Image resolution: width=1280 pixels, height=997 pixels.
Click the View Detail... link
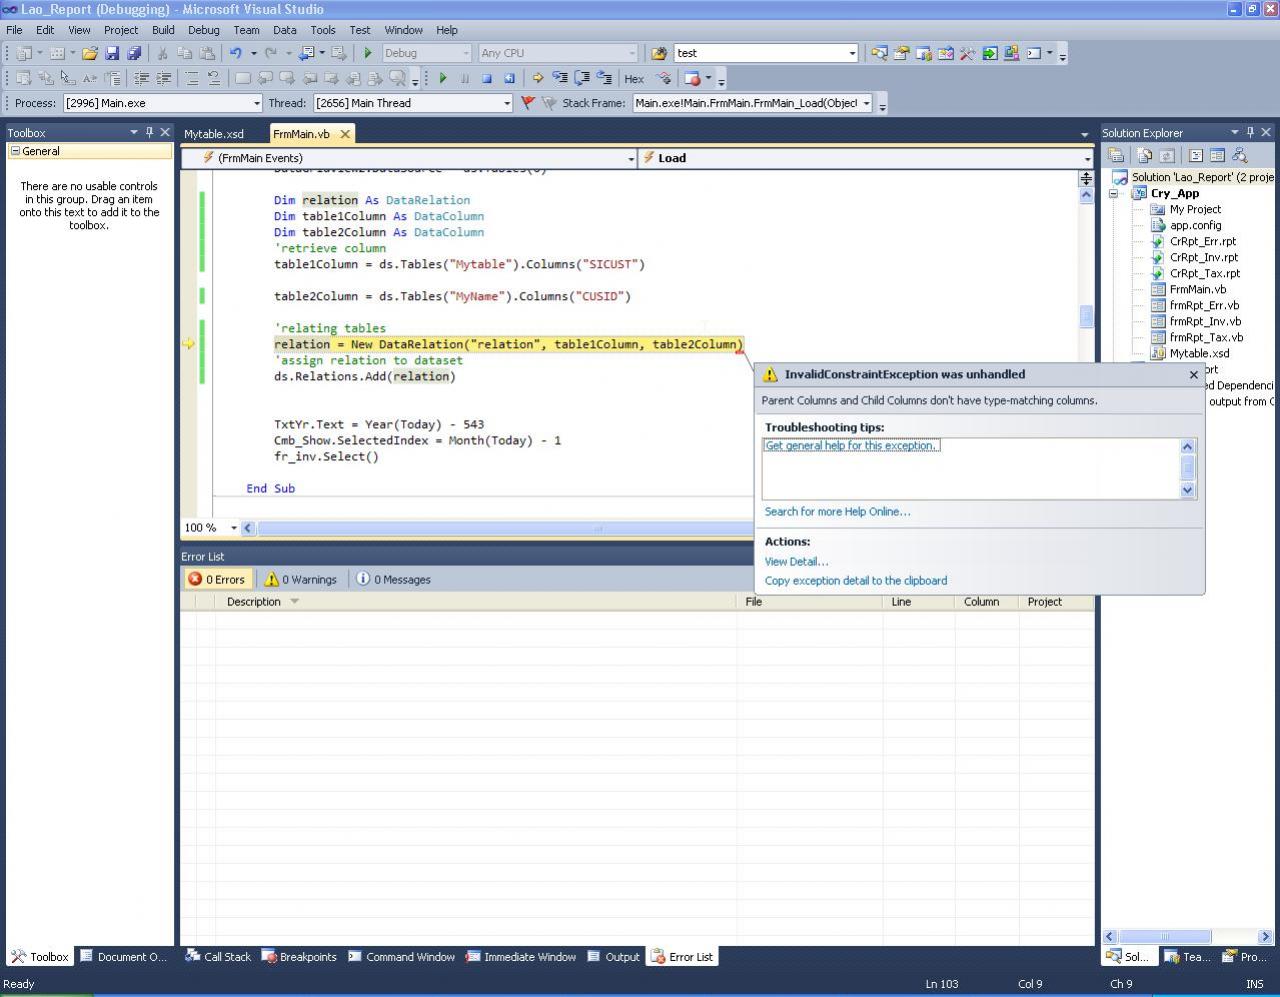796,562
